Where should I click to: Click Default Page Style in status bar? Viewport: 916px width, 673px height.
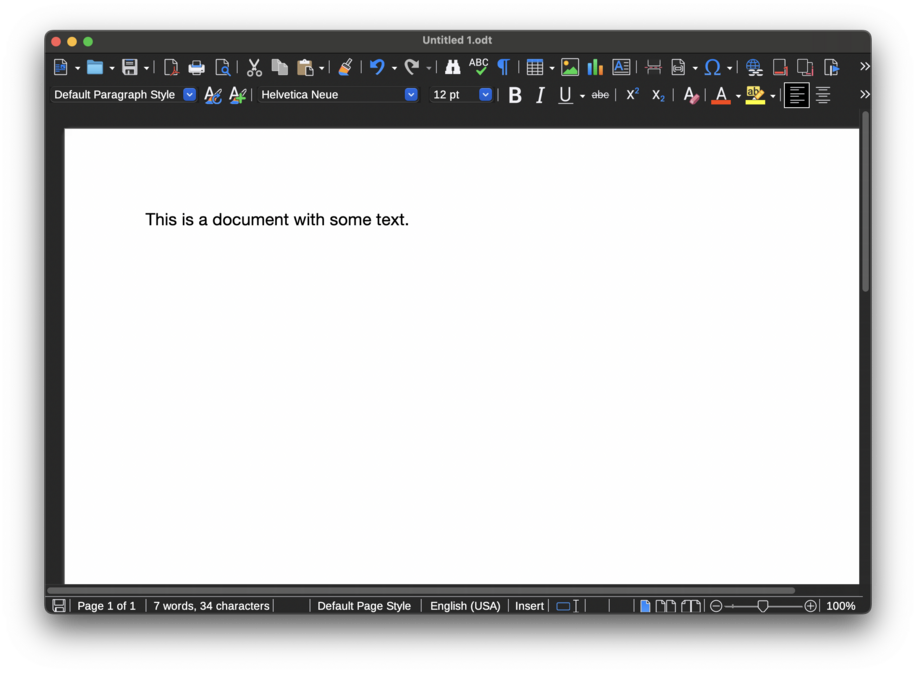[x=364, y=605]
